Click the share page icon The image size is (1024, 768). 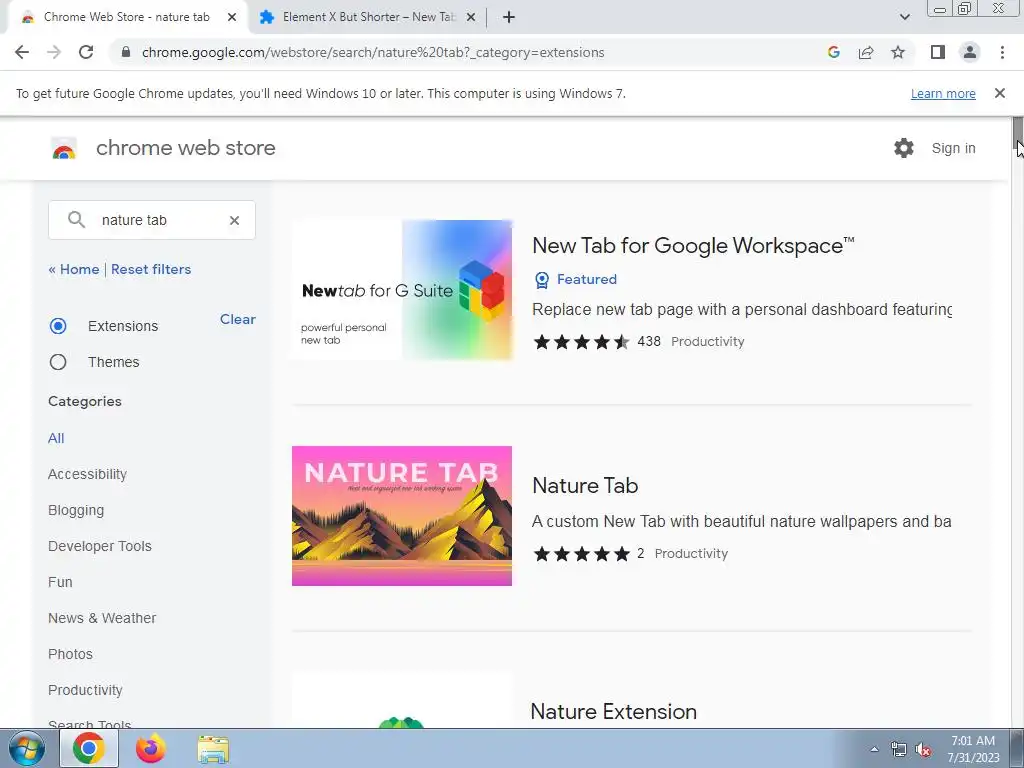pyautogui.click(x=866, y=52)
